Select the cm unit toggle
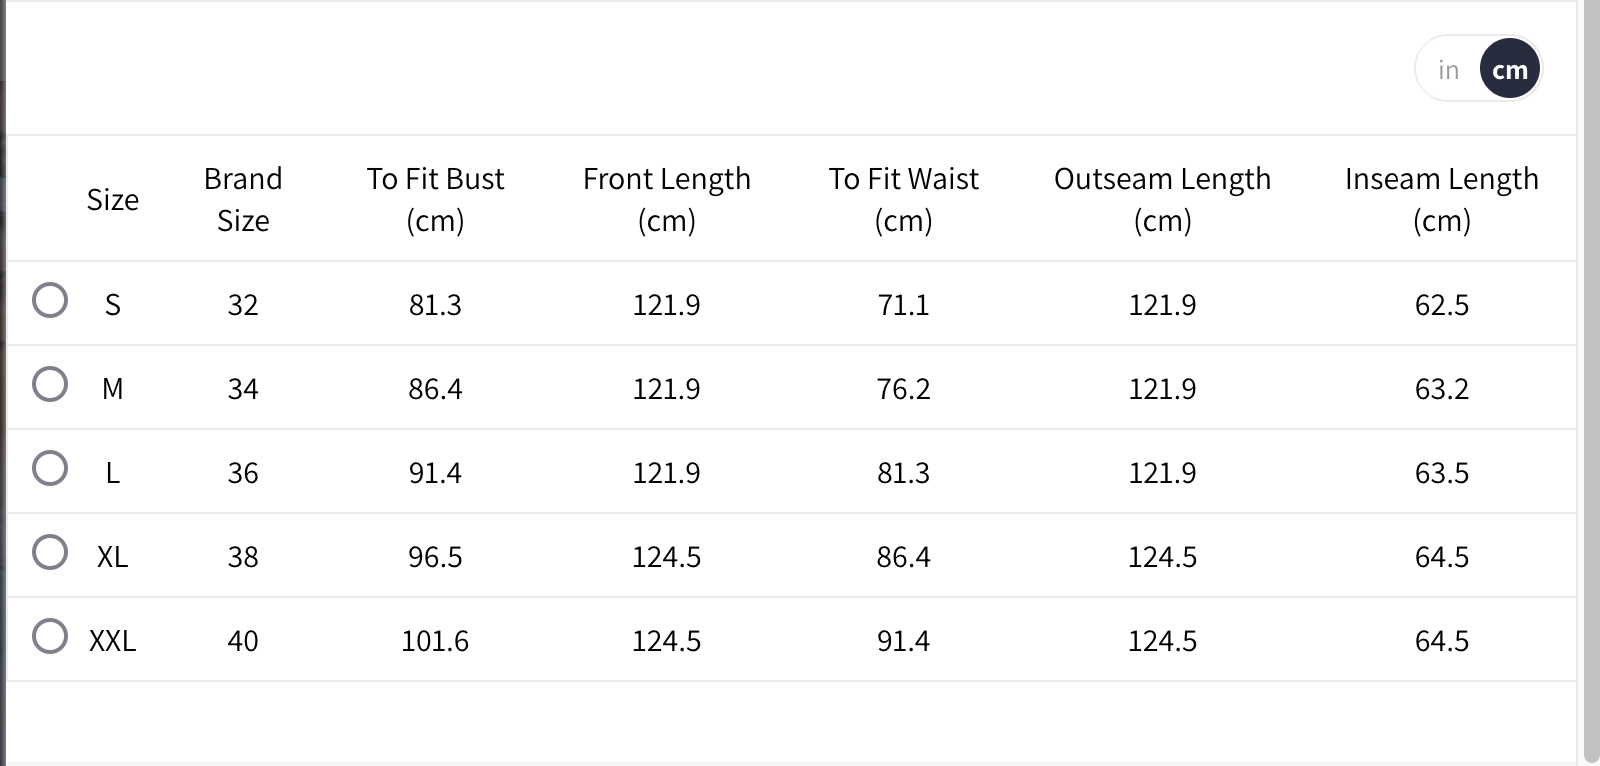Image resolution: width=1600 pixels, height=766 pixels. pyautogui.click(x=1509, y=70)
